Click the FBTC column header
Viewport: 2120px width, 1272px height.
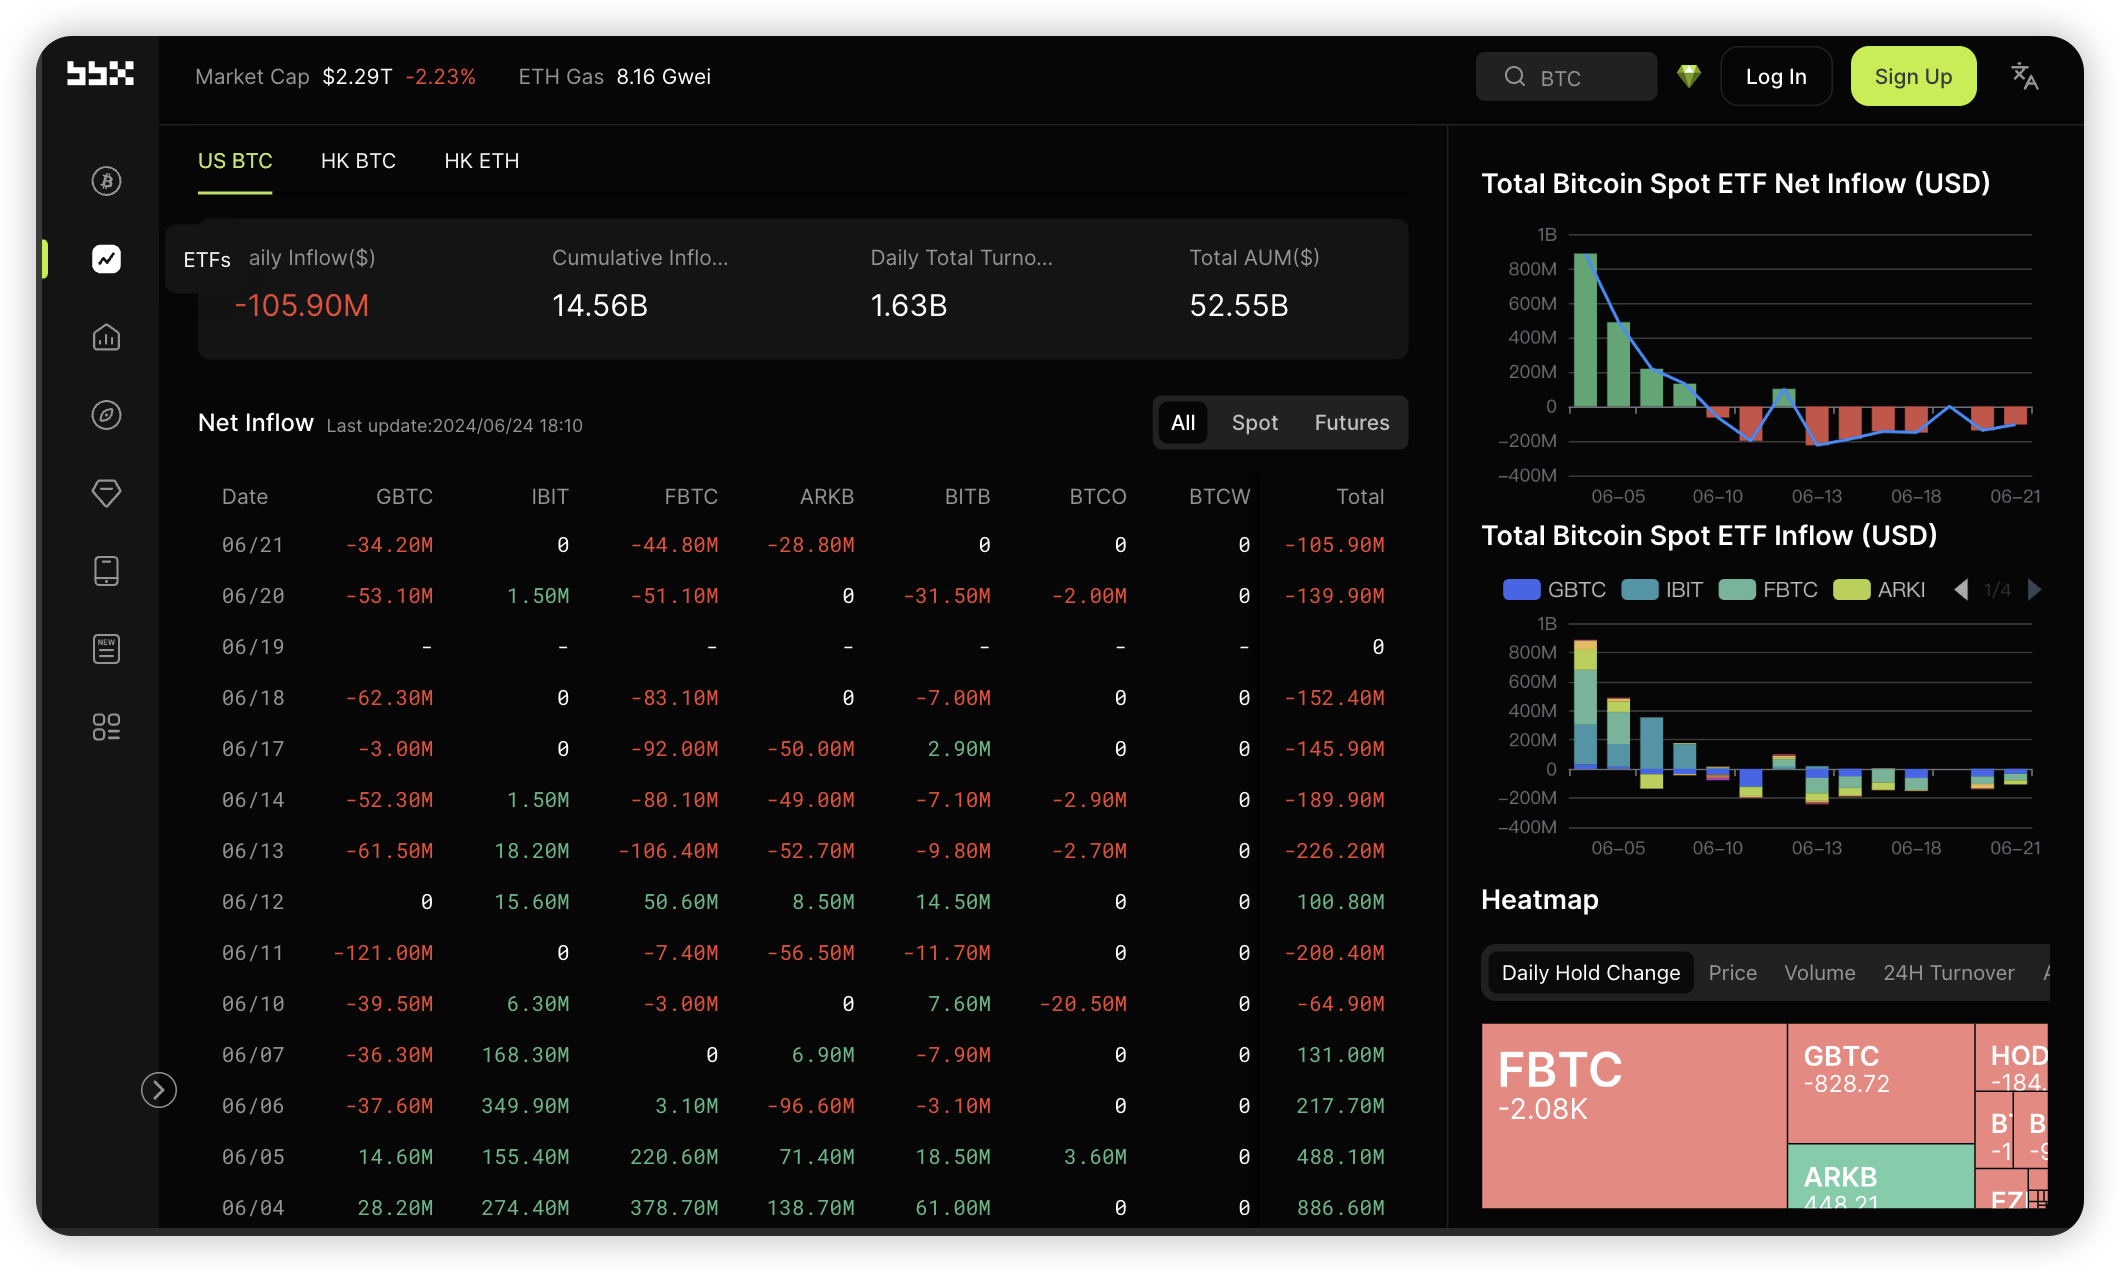click(x=691, y=497)
